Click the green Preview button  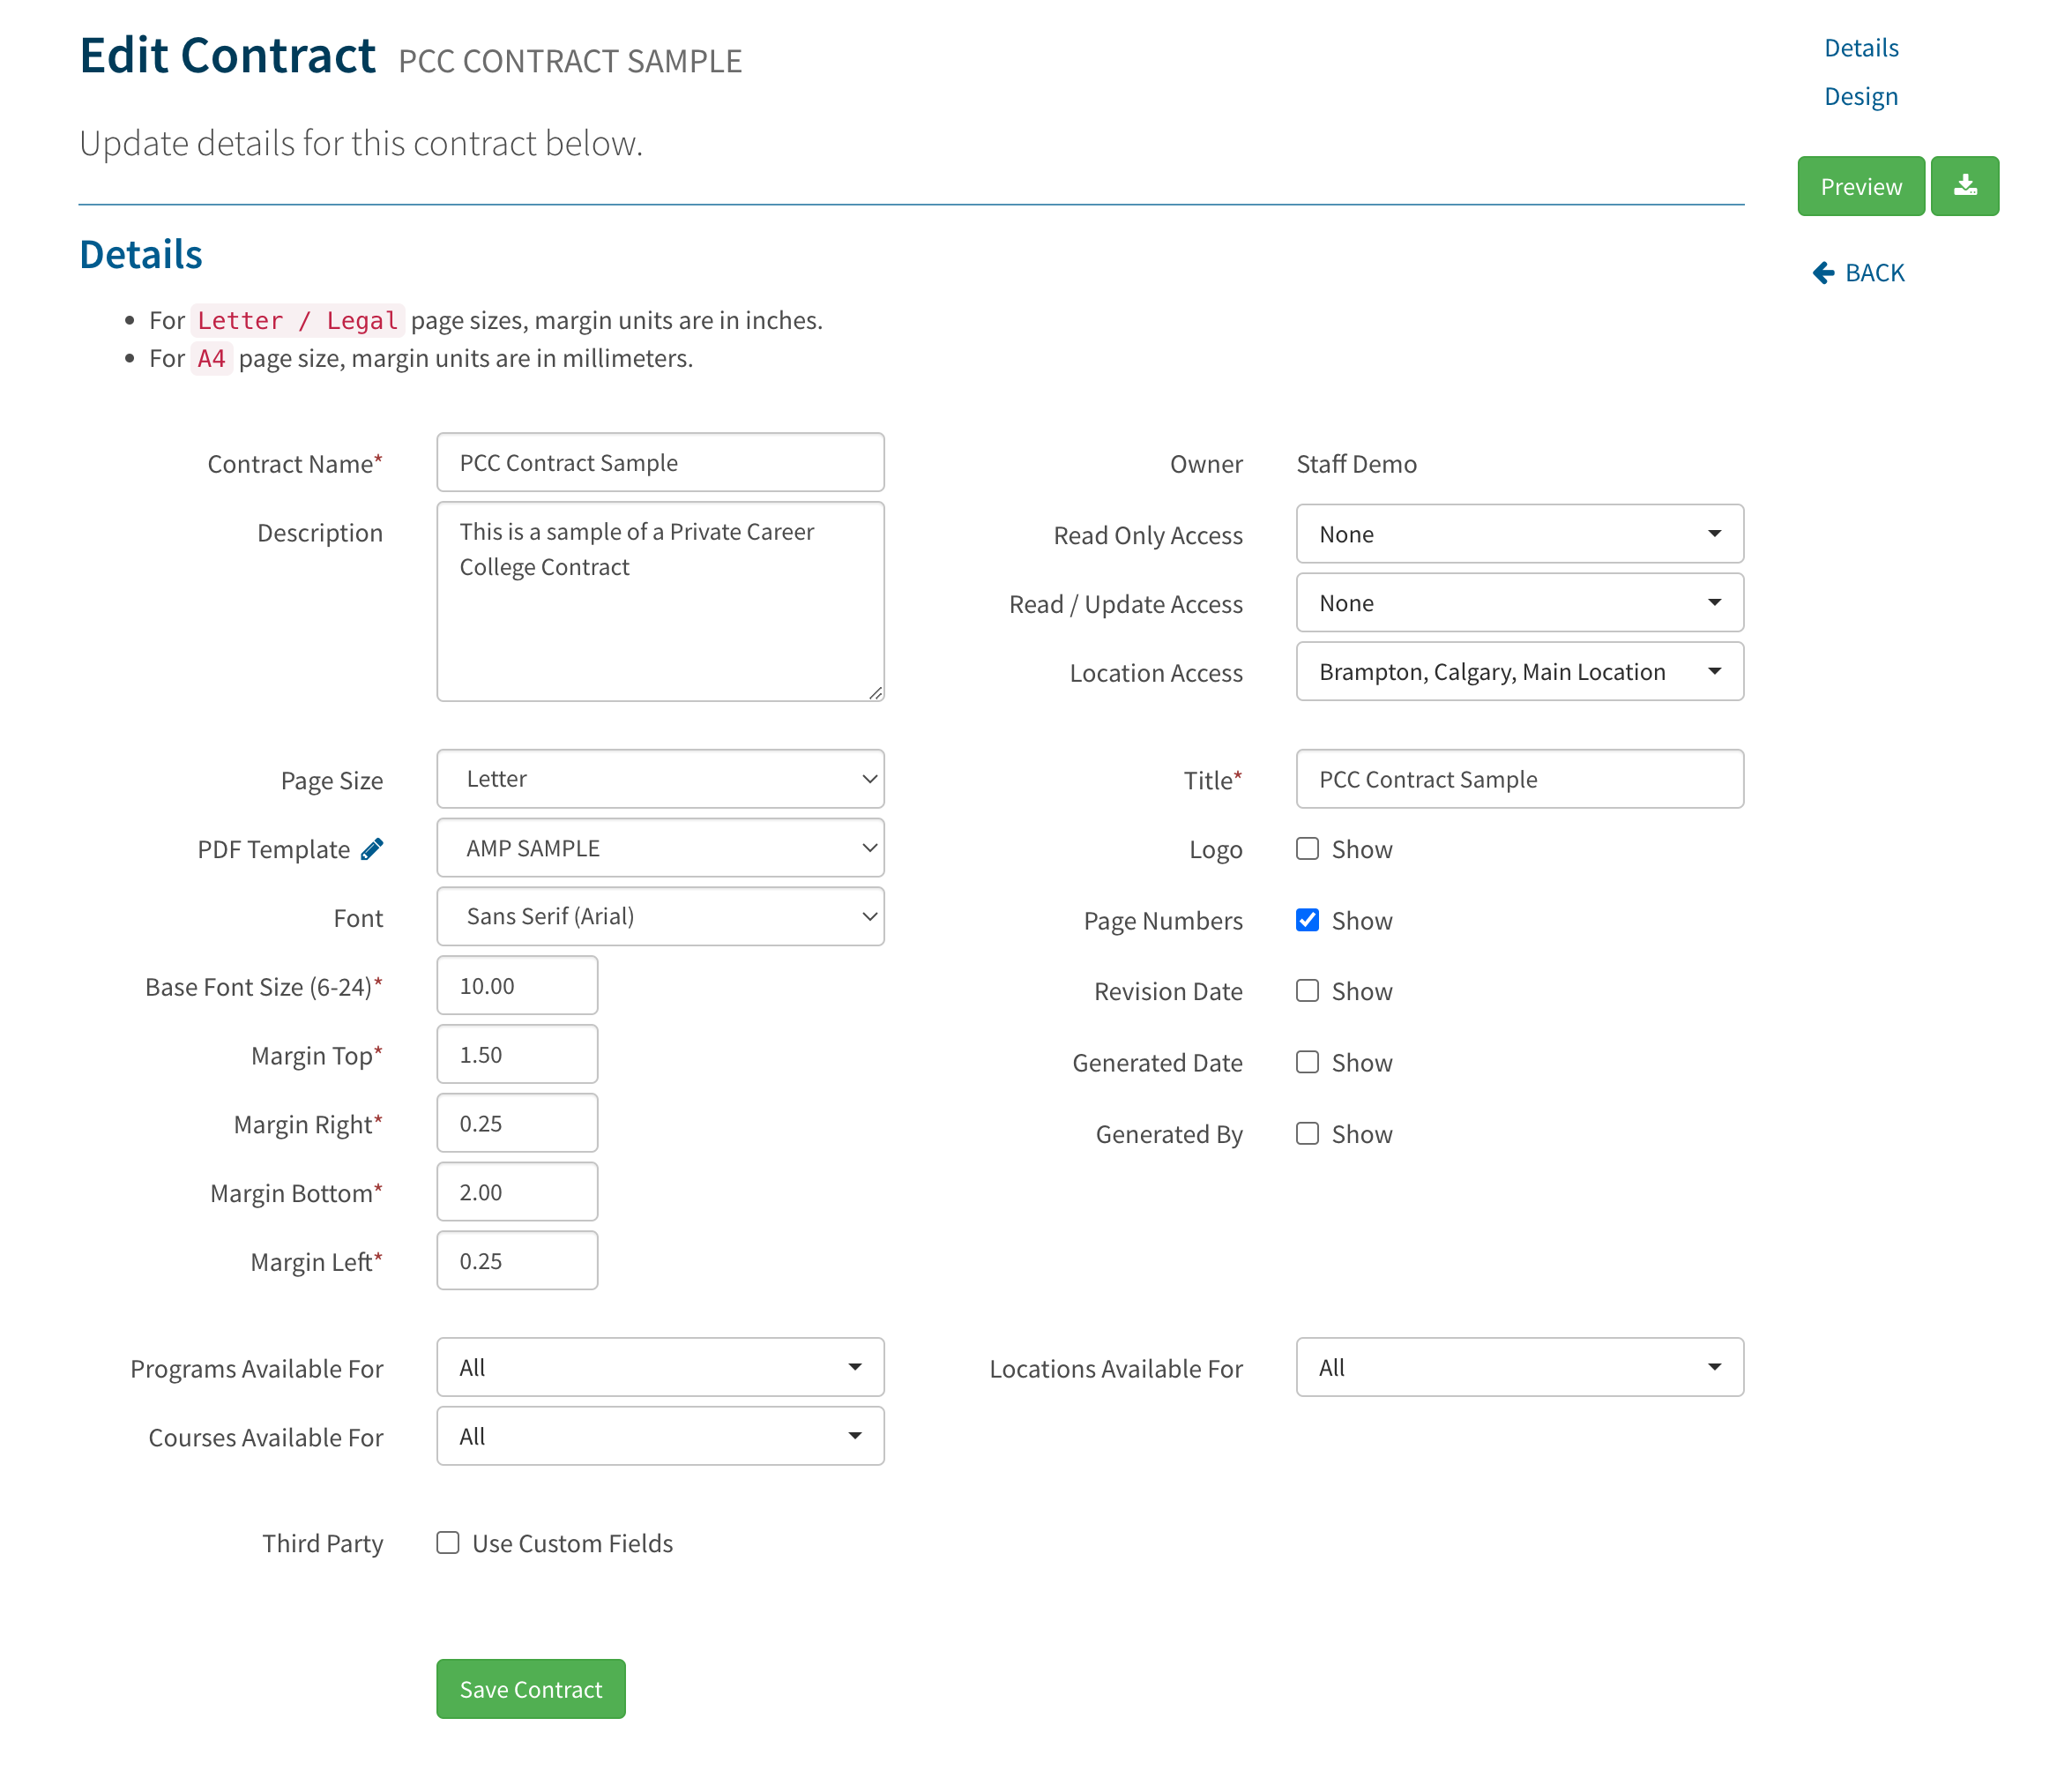pos(1860,186)
